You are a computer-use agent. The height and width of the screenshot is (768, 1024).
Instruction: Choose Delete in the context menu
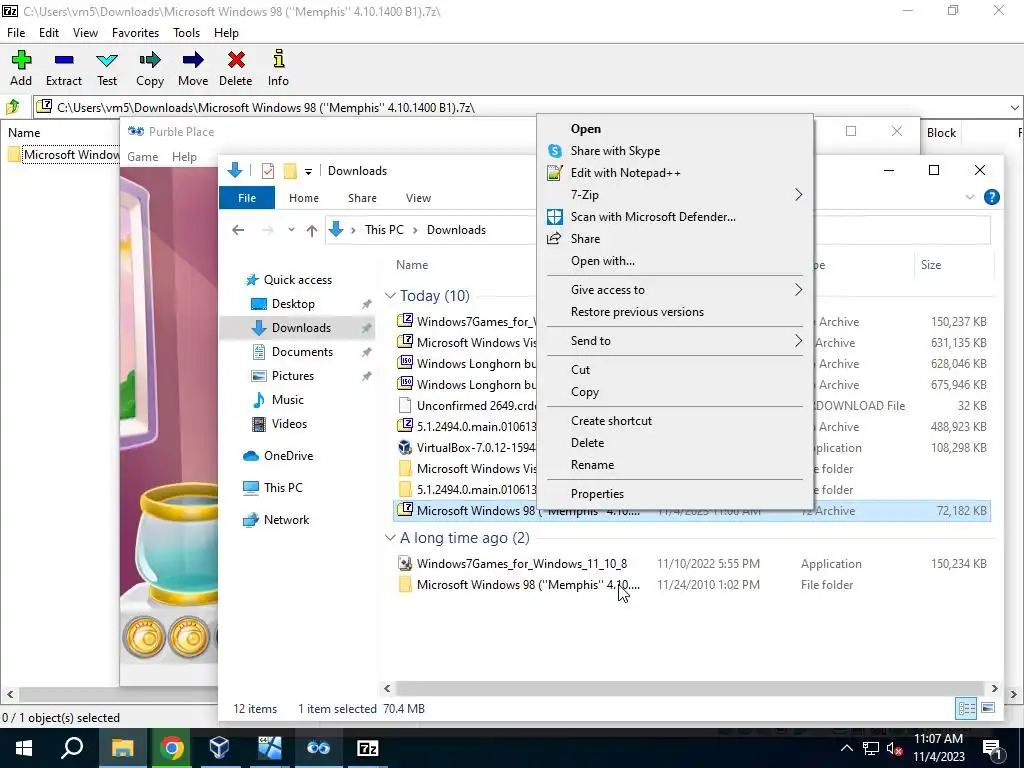coord(675,443)
